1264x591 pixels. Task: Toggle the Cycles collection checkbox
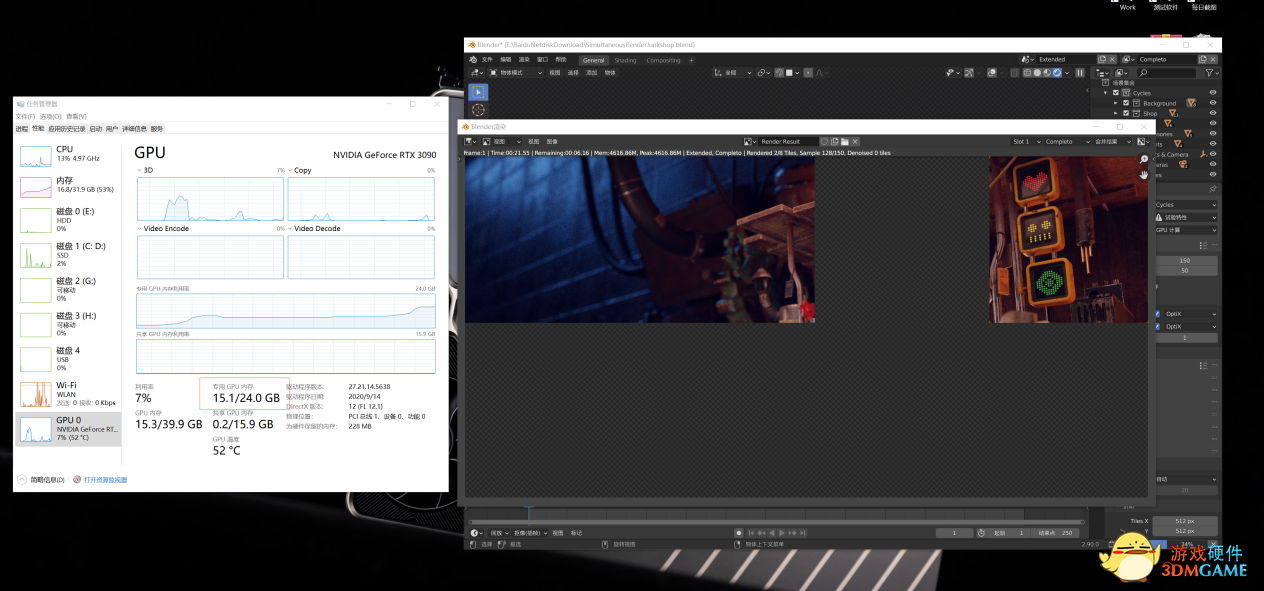pos(1116,92)
